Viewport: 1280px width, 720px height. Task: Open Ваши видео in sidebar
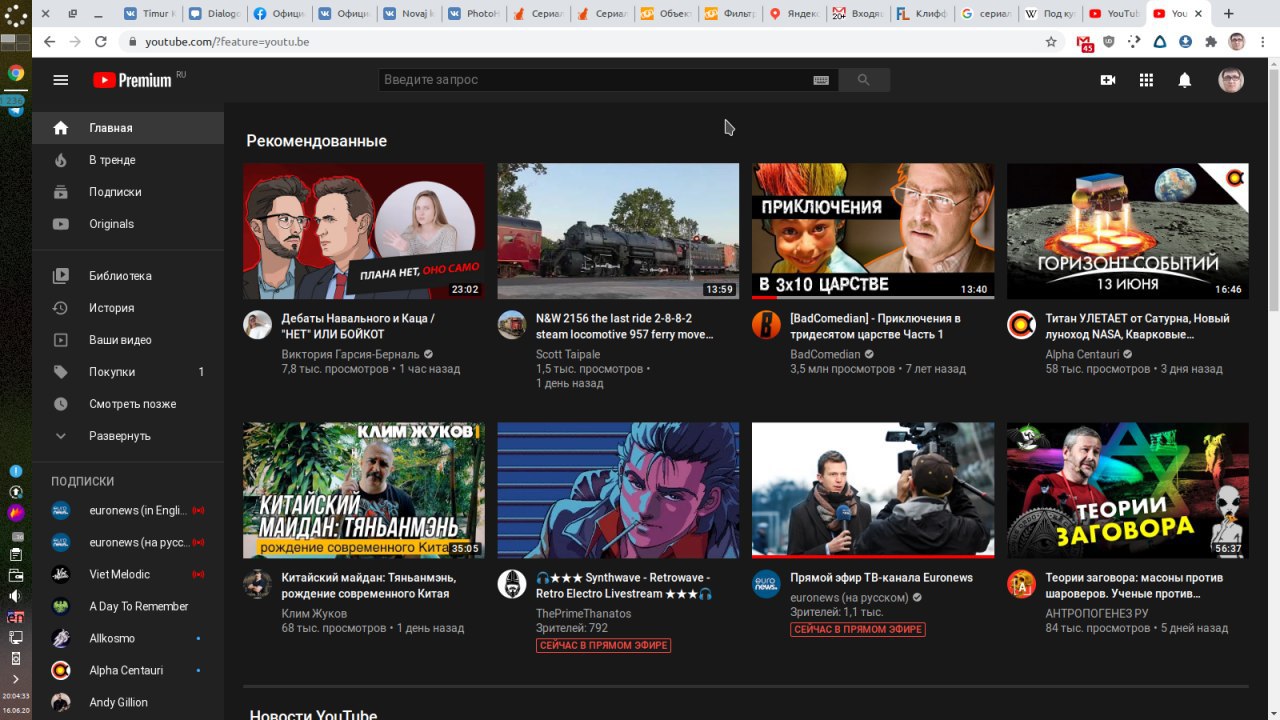click(x=128, y=340)
